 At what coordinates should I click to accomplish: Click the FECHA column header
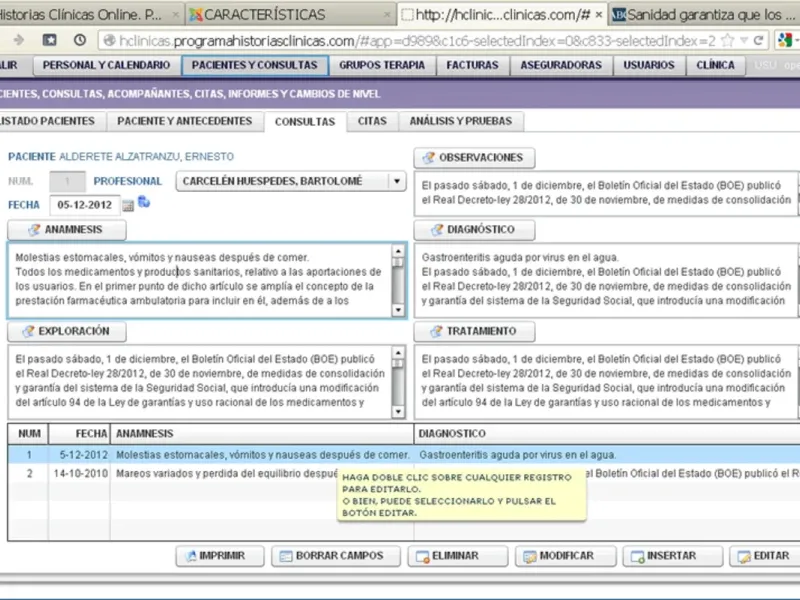pos(80,434)
